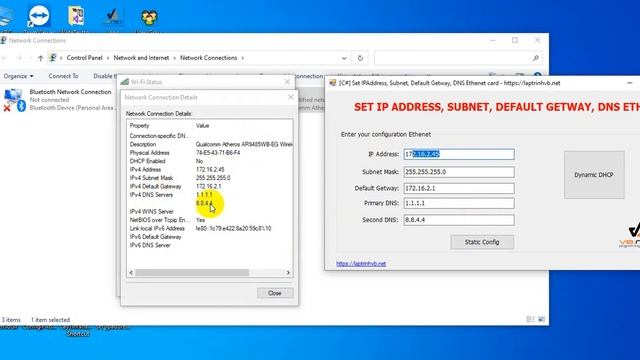Switch to large icons view in status bar
The width and height of the screenshot is (640, 360).
(542, 319)
